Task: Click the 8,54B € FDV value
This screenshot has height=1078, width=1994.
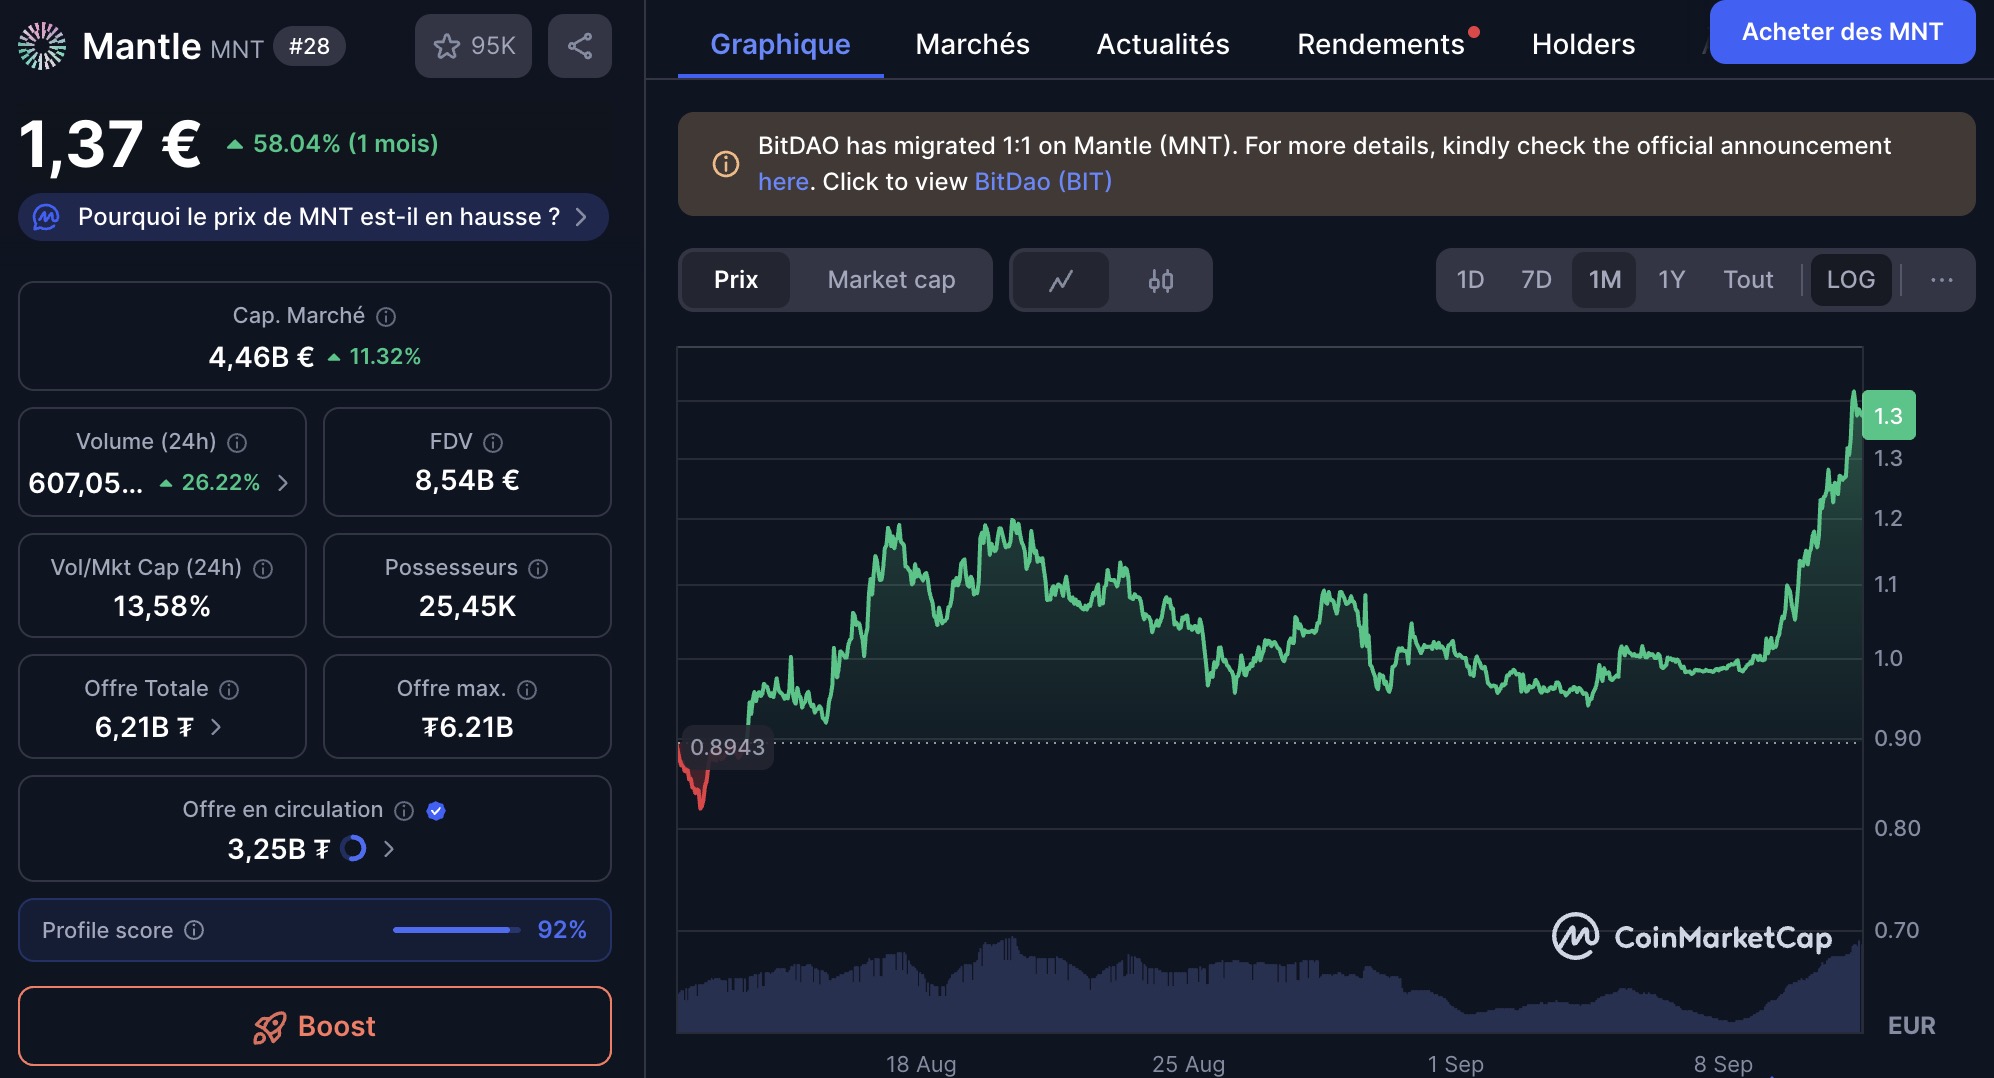Action: (467, 481)
